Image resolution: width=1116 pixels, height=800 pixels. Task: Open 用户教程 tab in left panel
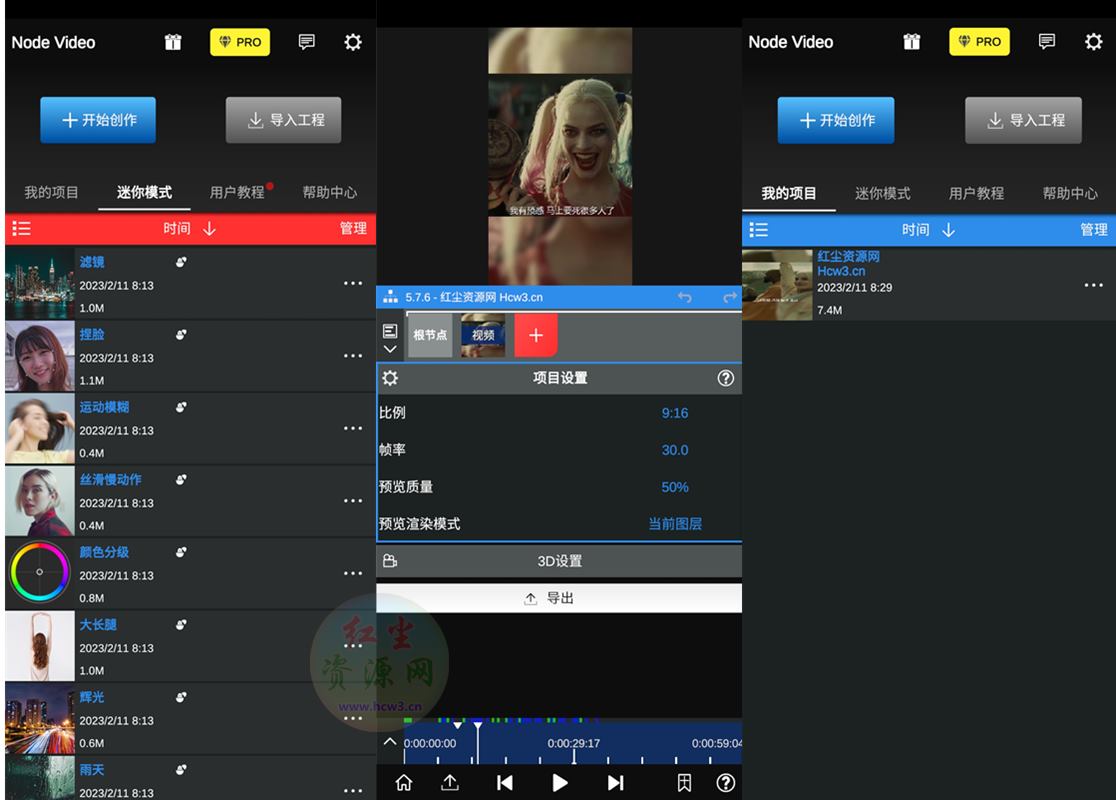[237, 192]
